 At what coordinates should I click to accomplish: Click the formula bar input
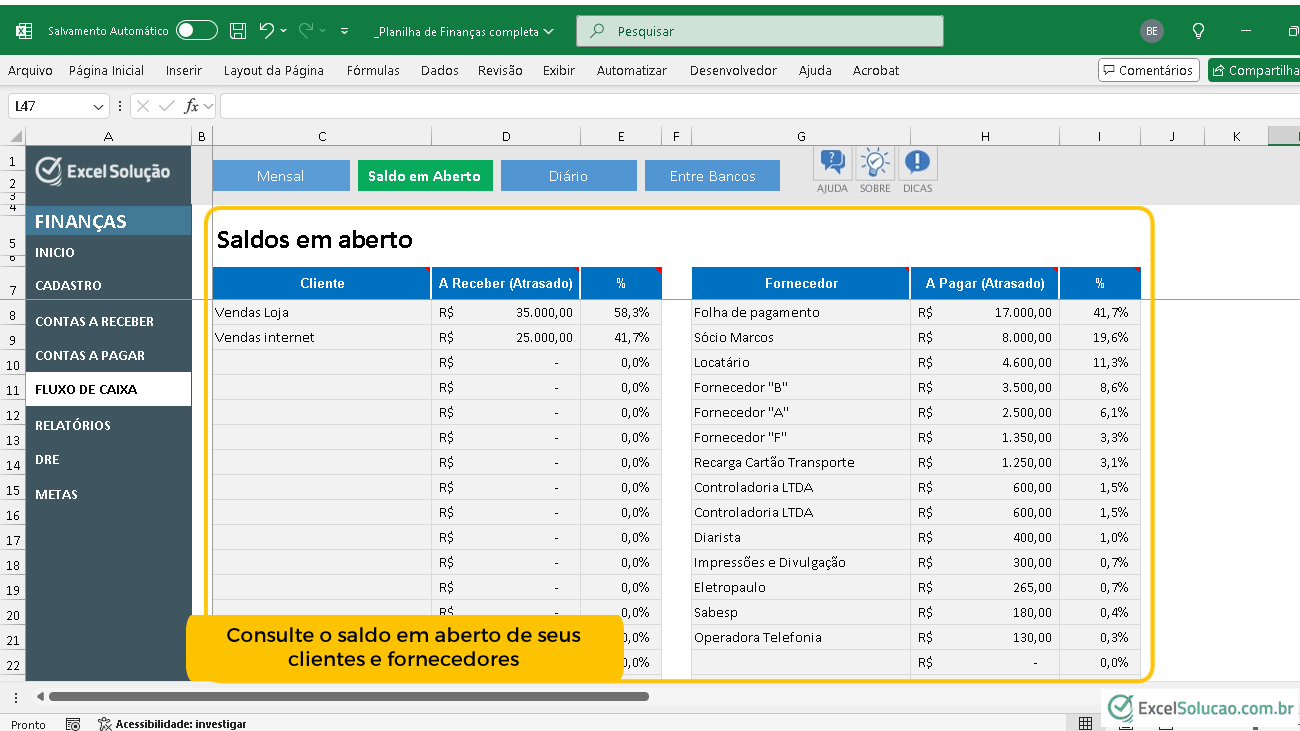coord(760,106)
